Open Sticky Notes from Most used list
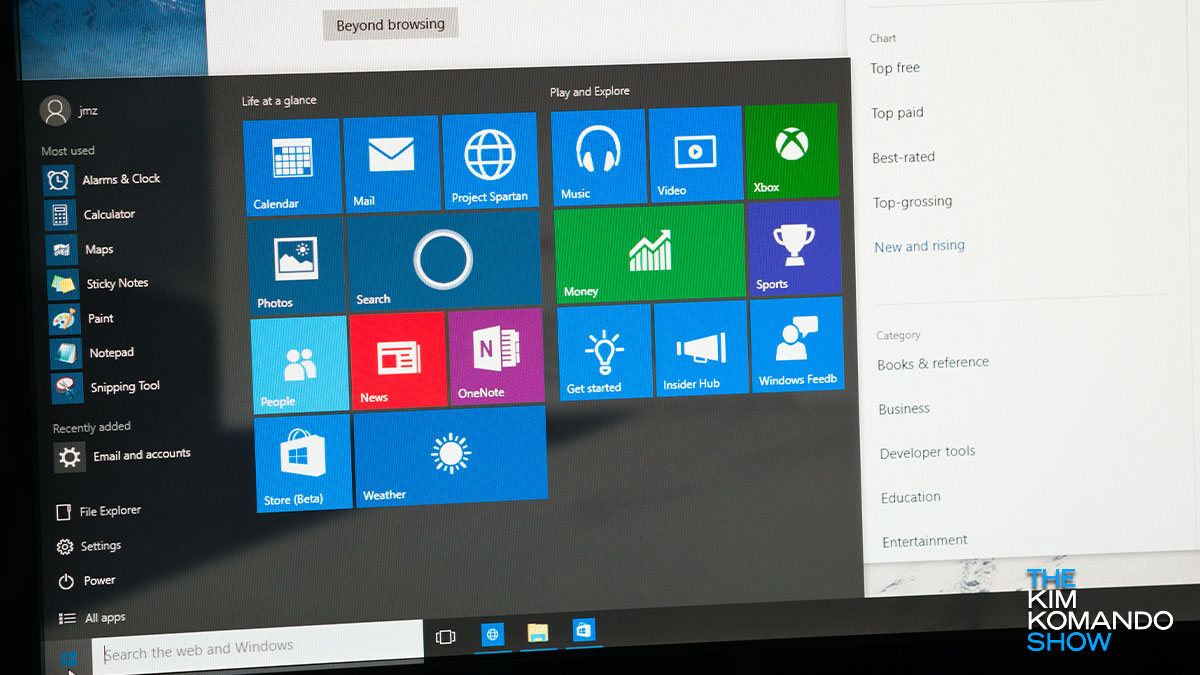 pyautogui.click(x=116, y=284)
